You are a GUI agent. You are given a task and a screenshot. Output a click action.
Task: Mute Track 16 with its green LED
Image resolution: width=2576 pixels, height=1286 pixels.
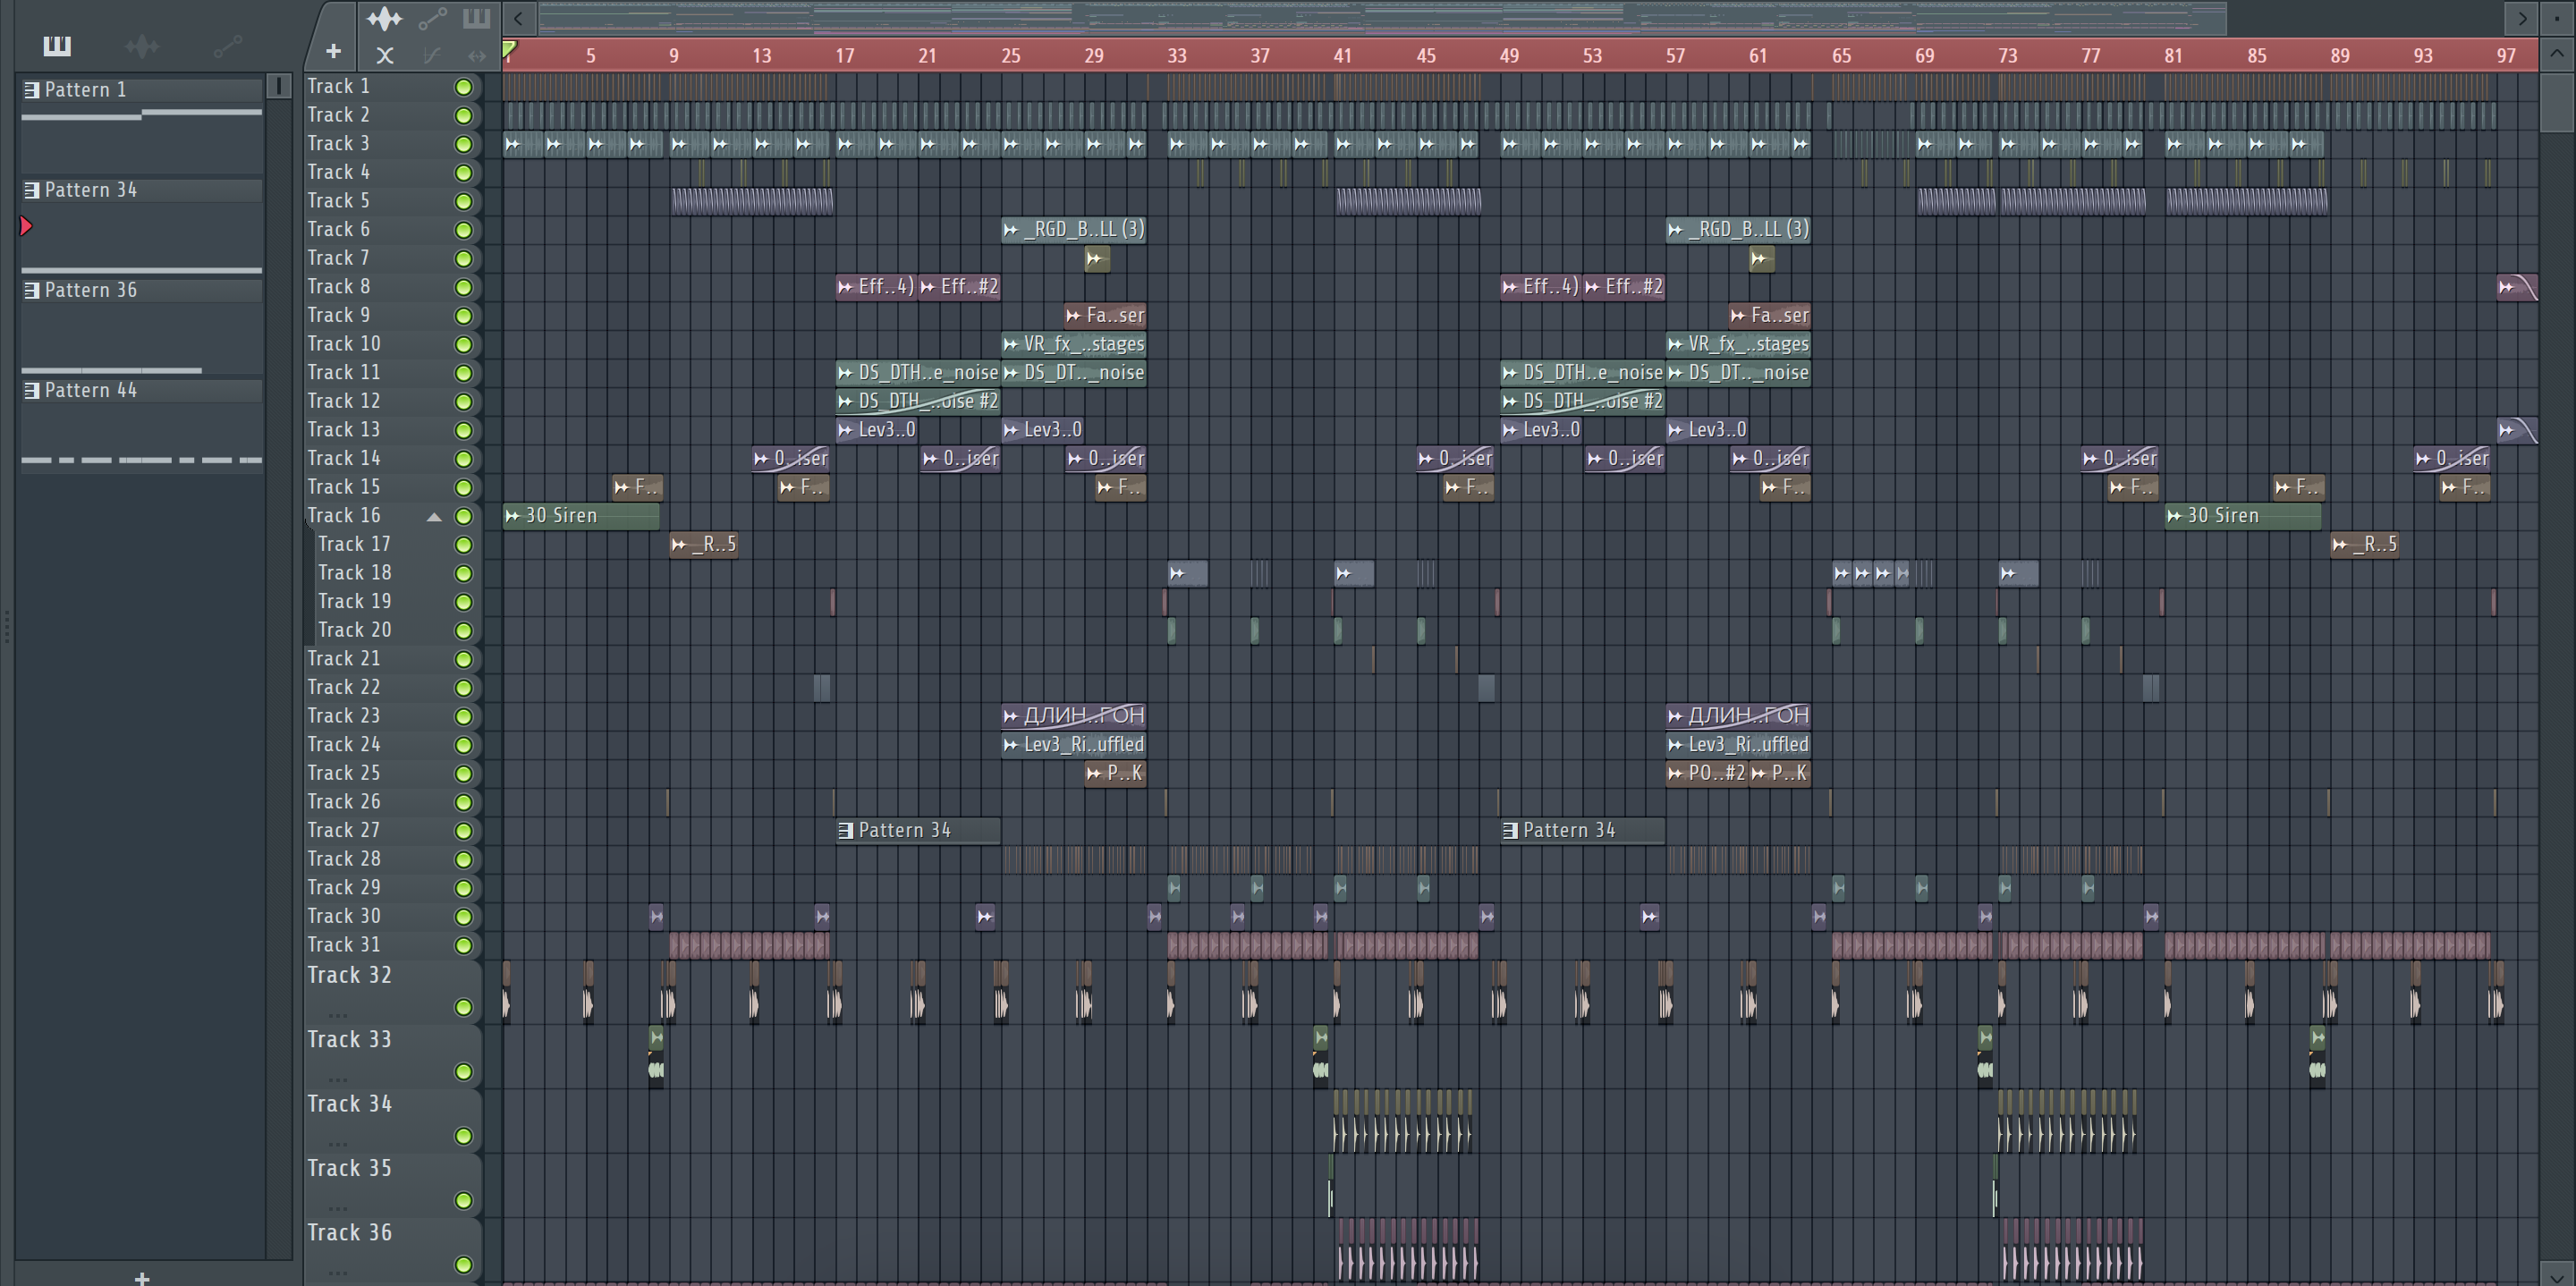tap(464, 516)
